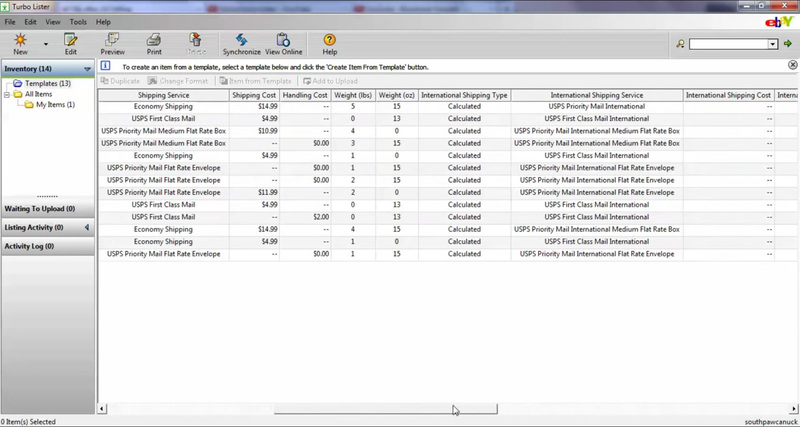Sort by International Shipping Cost column header
Screen dimensions: 800x427
point(729,95)
